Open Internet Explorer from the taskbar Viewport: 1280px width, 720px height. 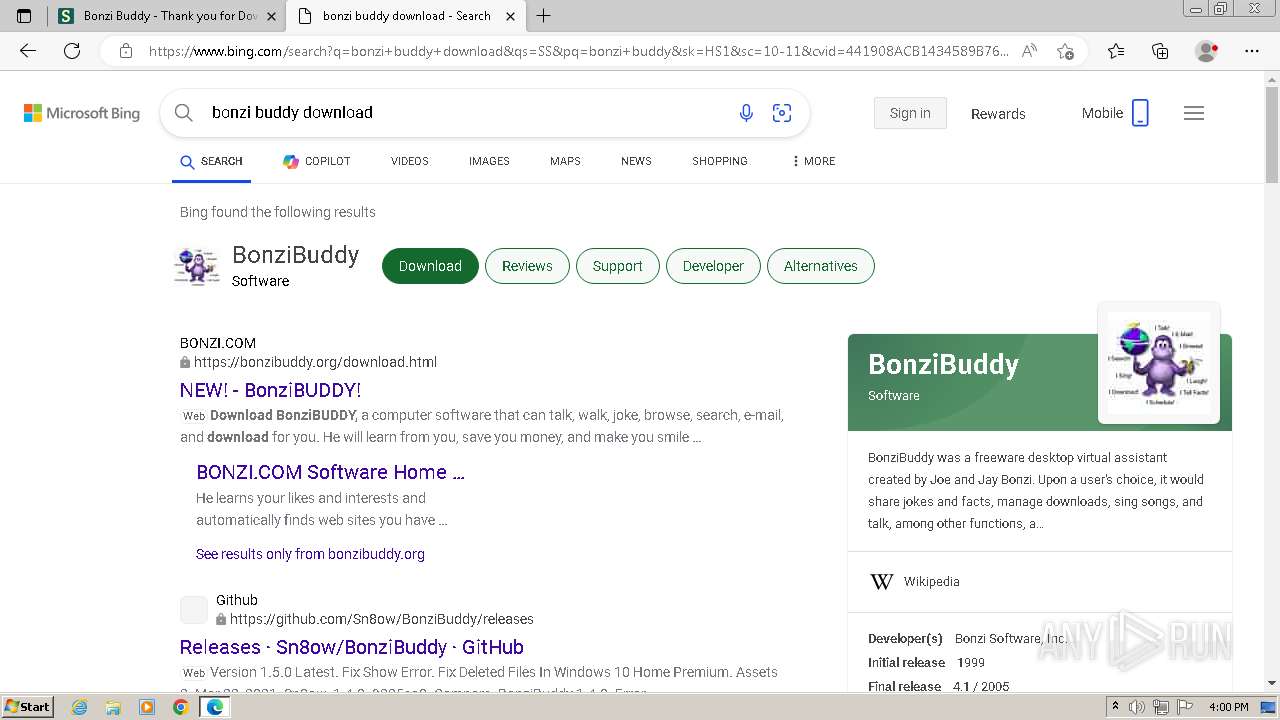pos(80,707)
